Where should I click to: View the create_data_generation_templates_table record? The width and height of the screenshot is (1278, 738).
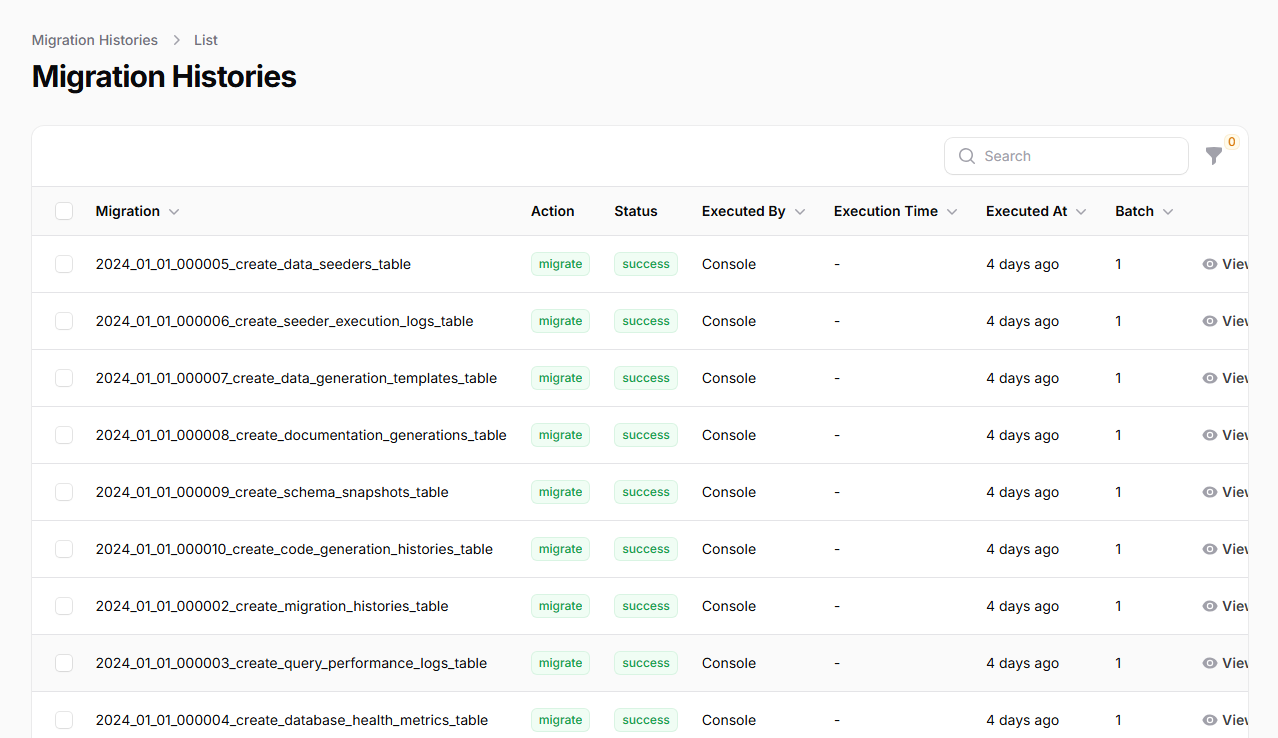[x=1225, y=378]
